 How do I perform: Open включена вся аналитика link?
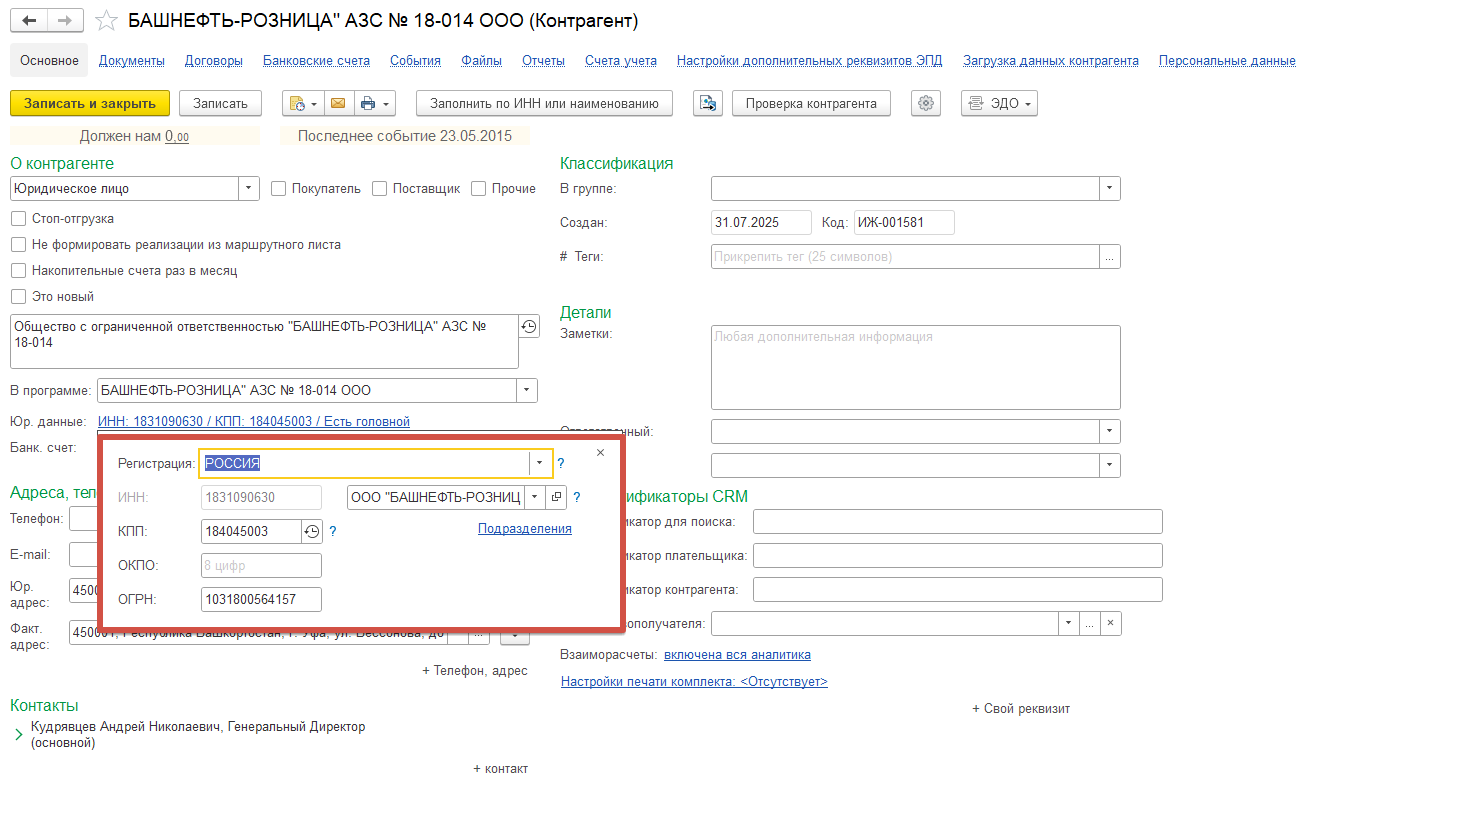[x=737, y=655]
